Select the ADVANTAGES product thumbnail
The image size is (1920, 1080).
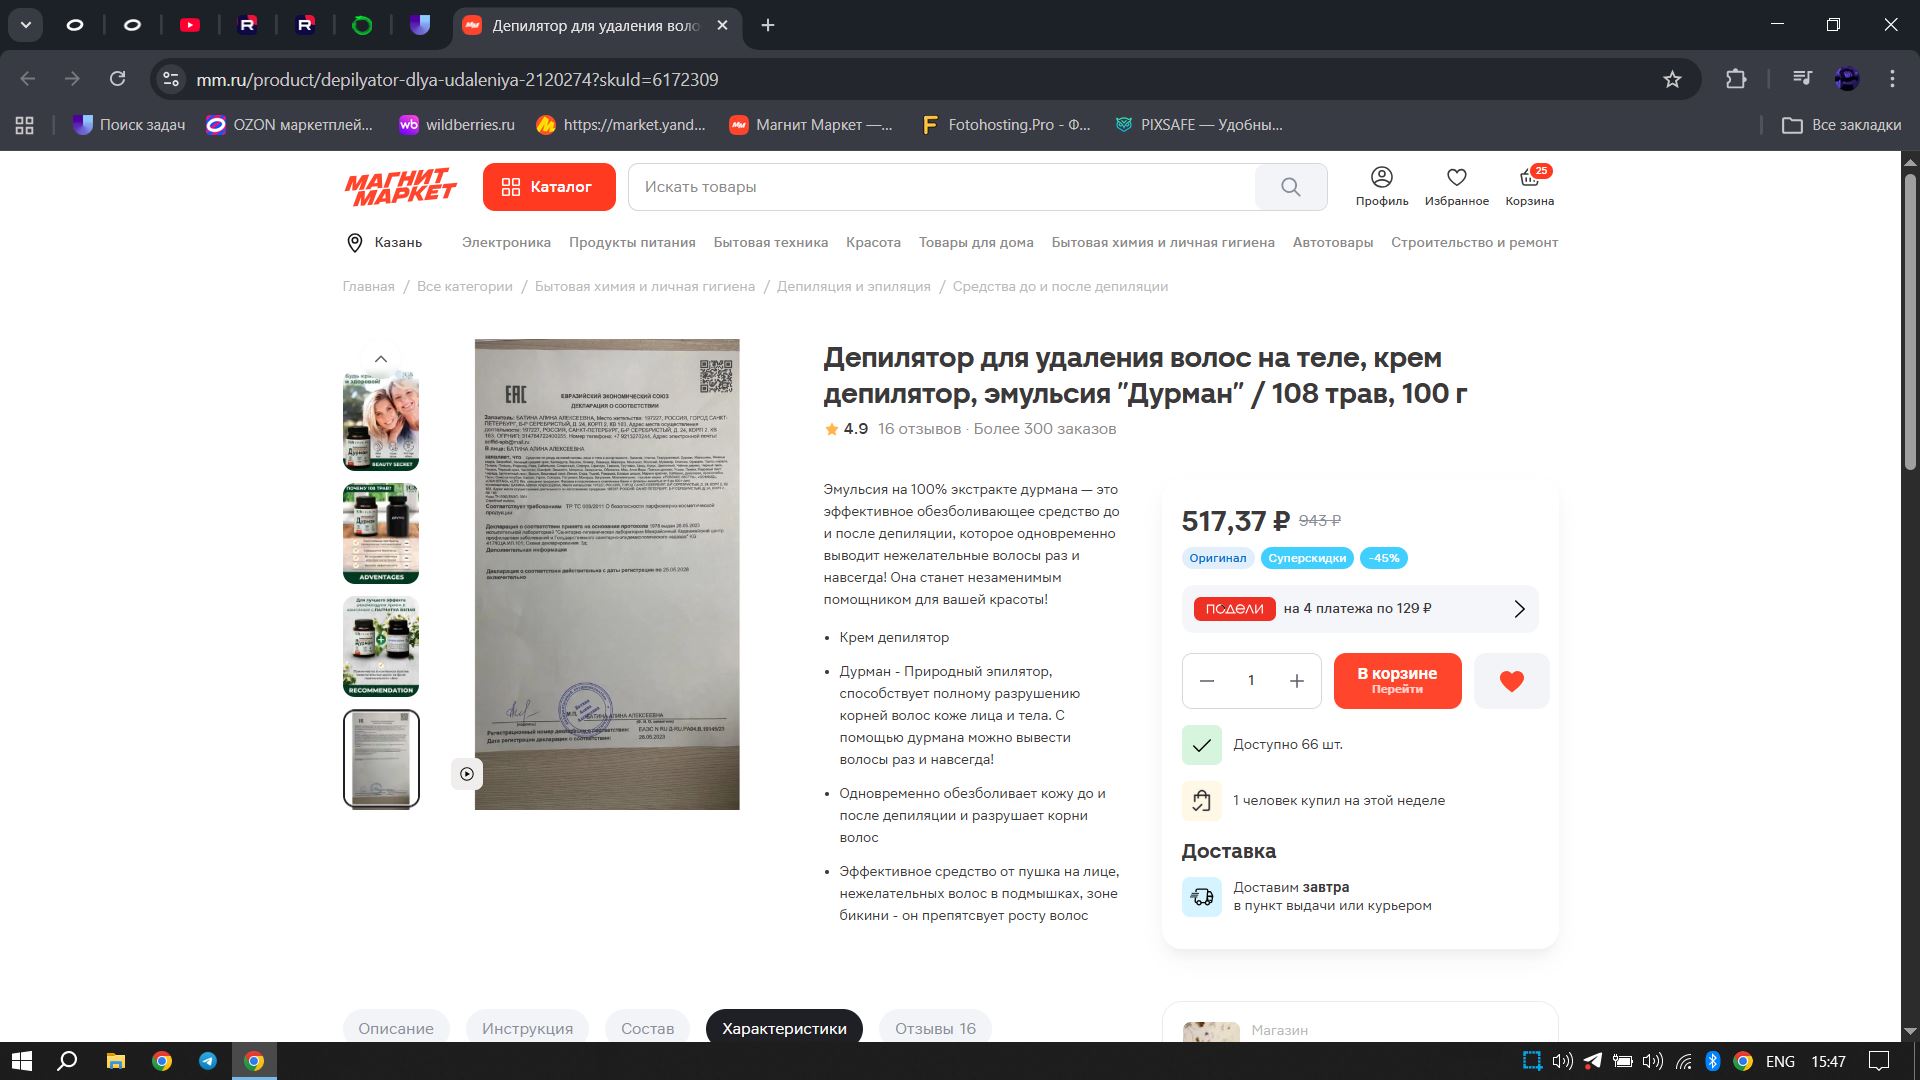tap(381, 534)
